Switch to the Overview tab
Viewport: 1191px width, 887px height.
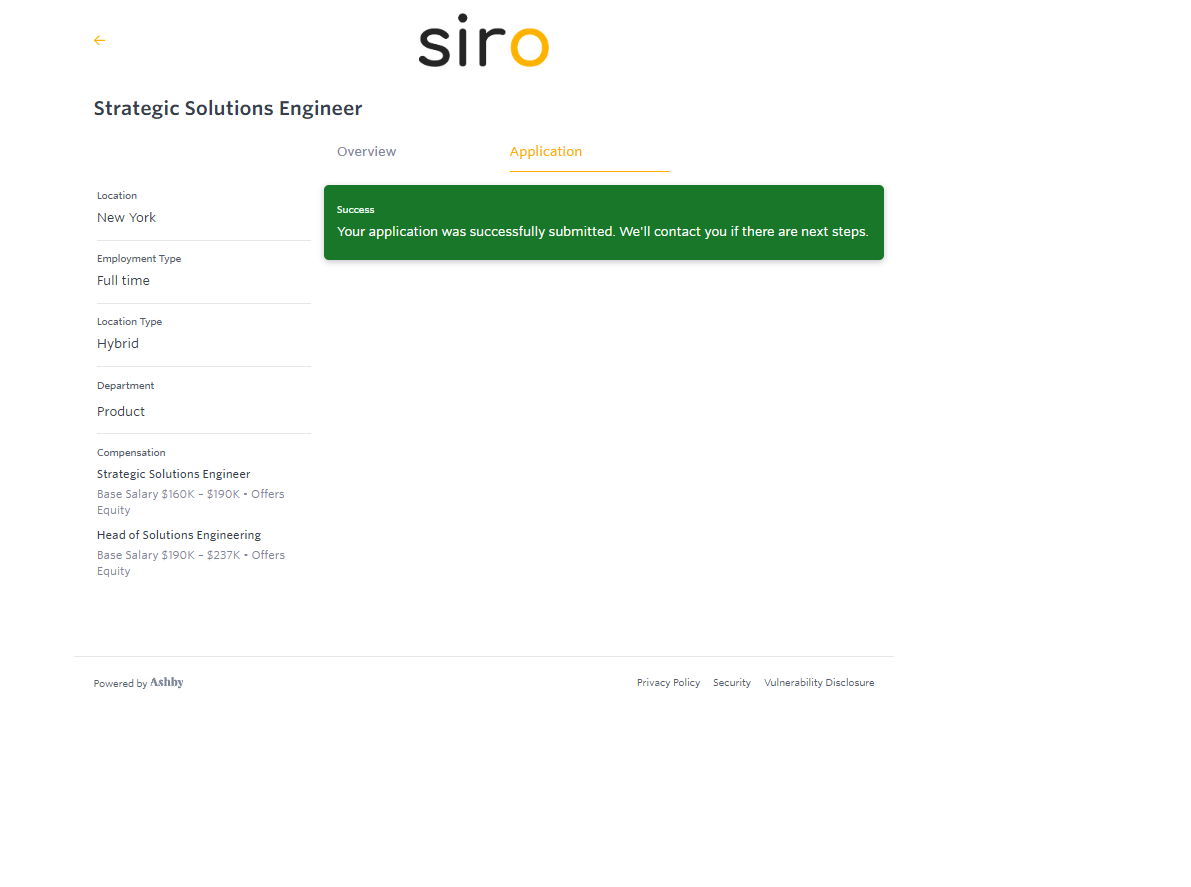click(x=366, y=152)
